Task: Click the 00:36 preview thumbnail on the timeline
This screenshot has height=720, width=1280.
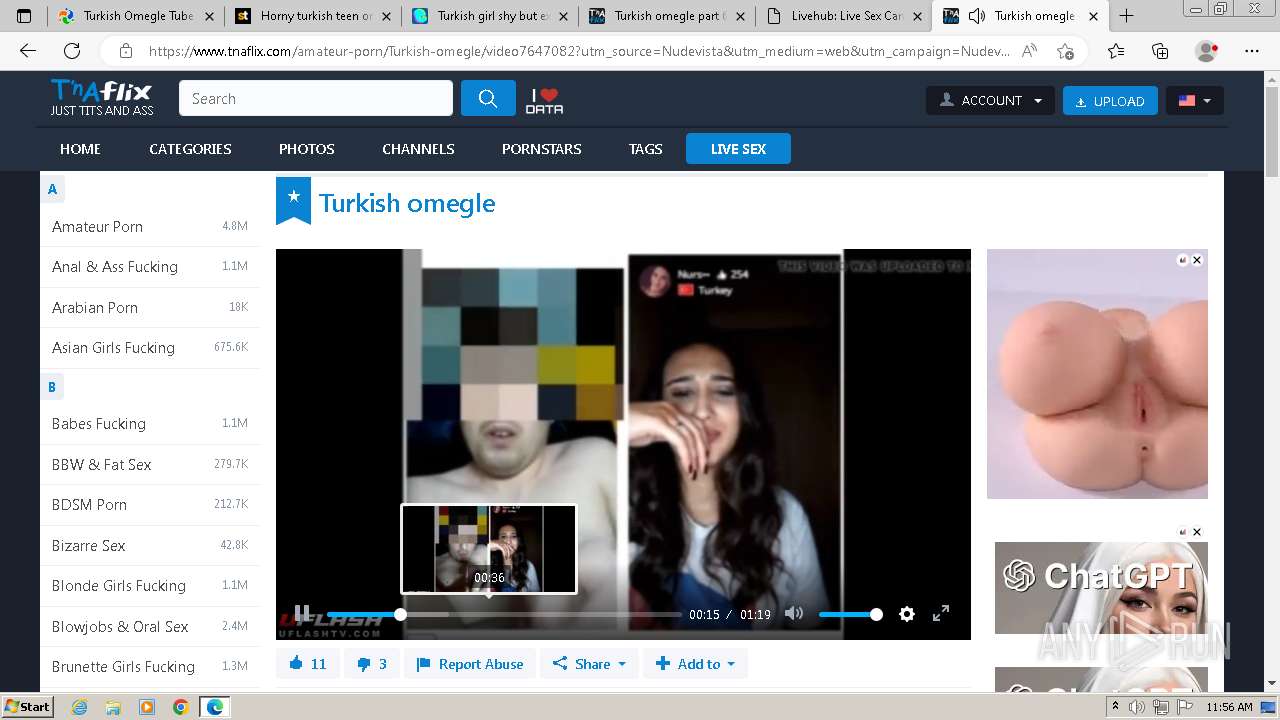Action: tap(489, 549)
